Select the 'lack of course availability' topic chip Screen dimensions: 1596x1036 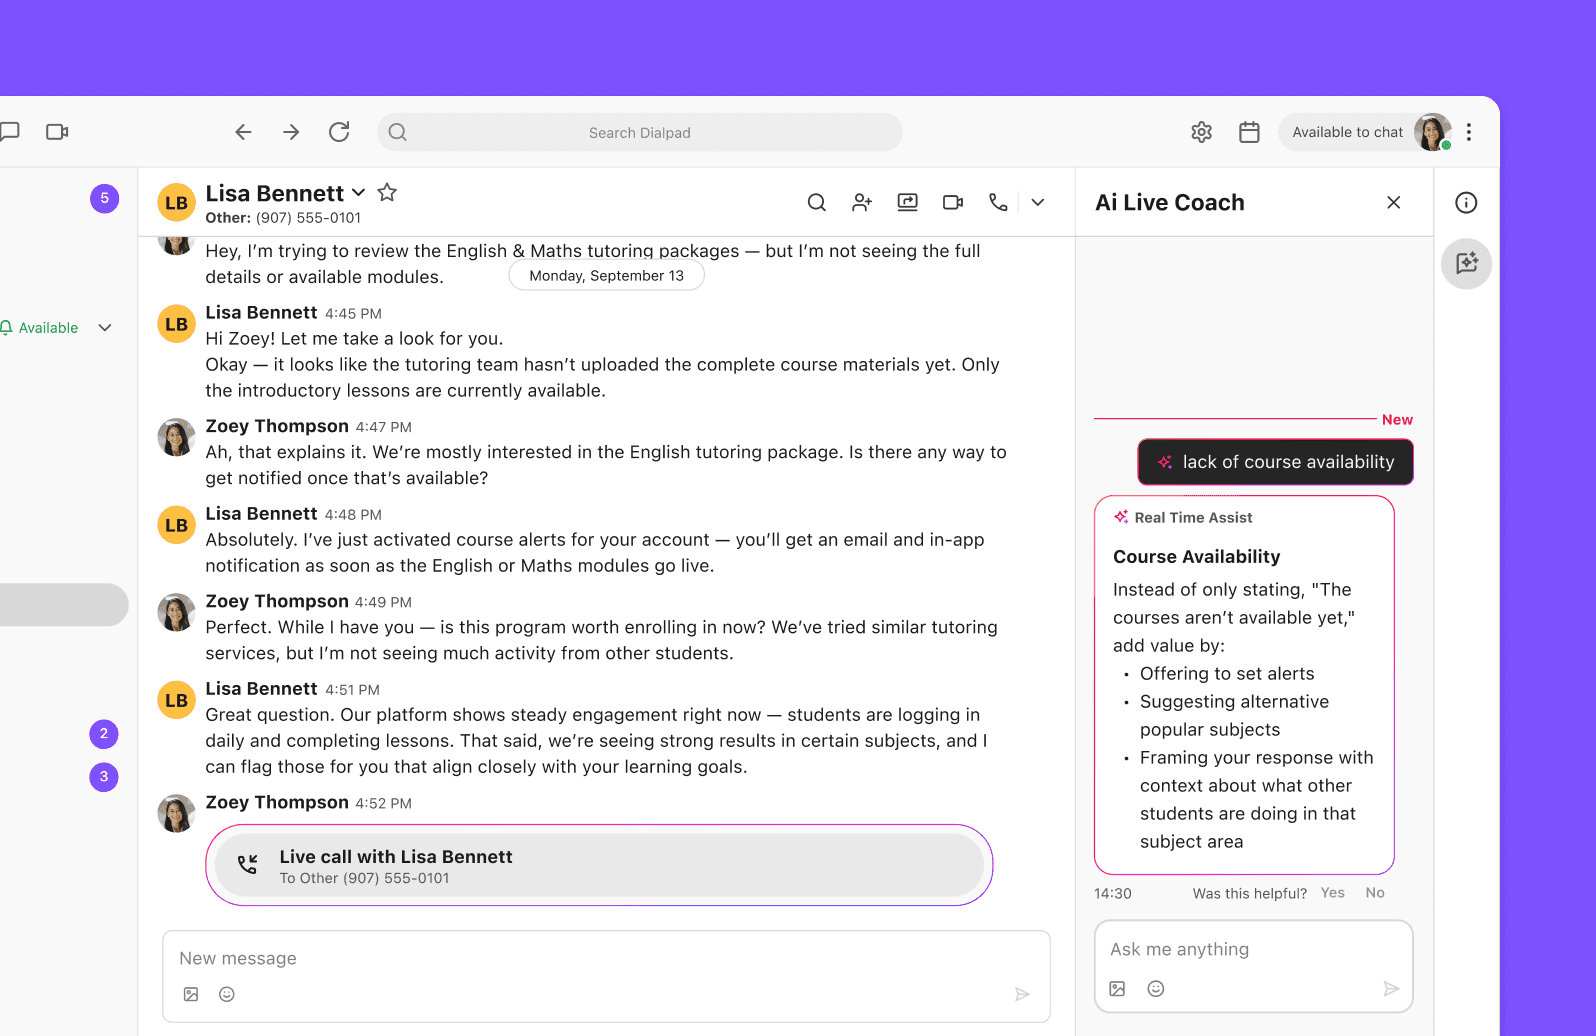point(1275,462)
